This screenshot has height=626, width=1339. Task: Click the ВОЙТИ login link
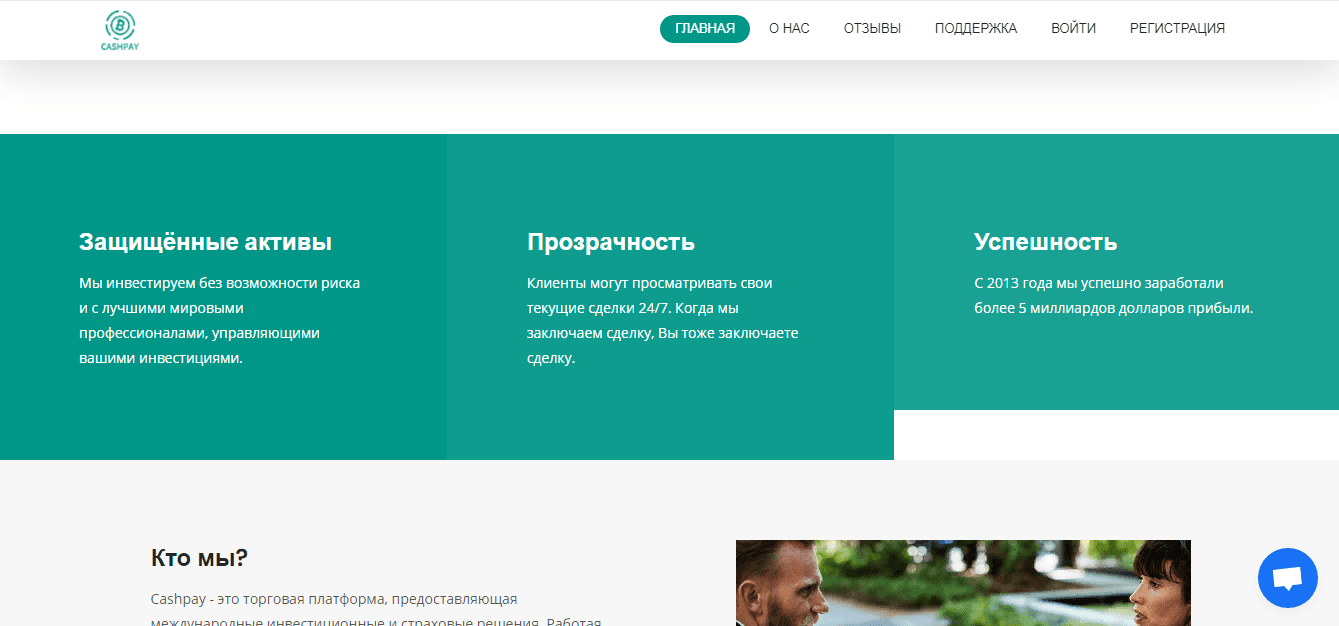[1073, 29]
